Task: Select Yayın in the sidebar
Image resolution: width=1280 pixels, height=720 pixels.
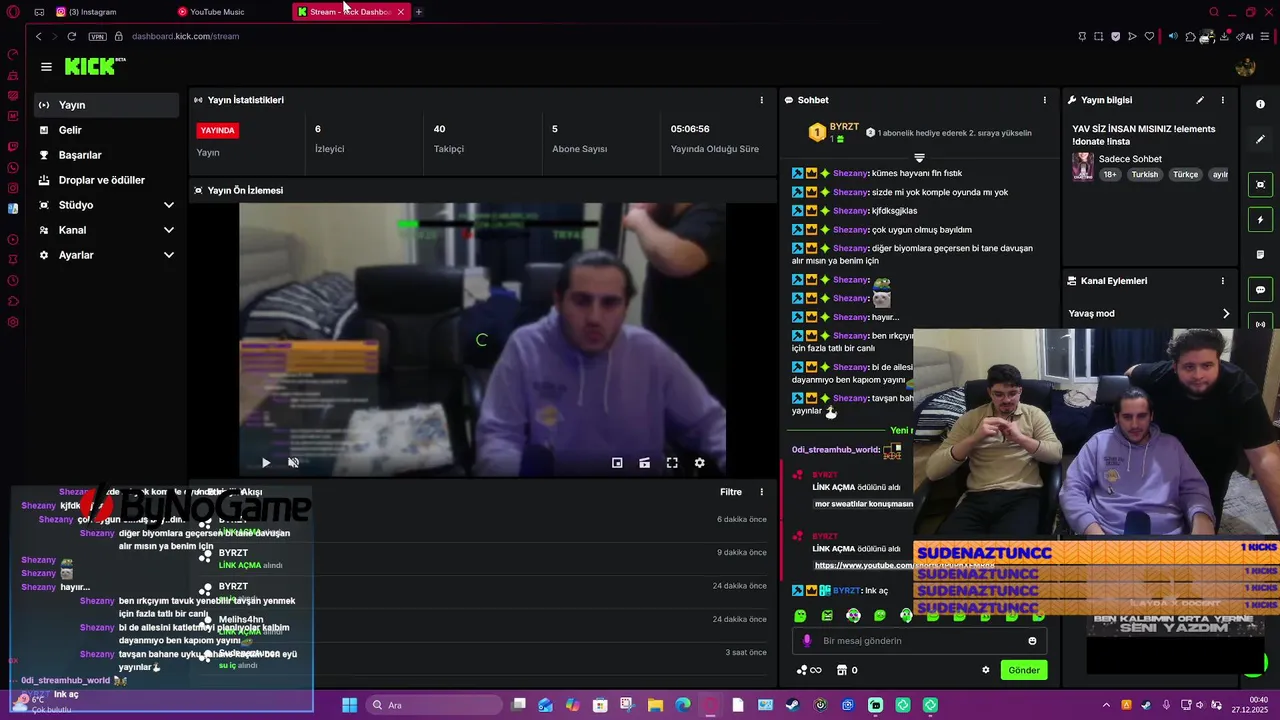Action: pos(106,105)
